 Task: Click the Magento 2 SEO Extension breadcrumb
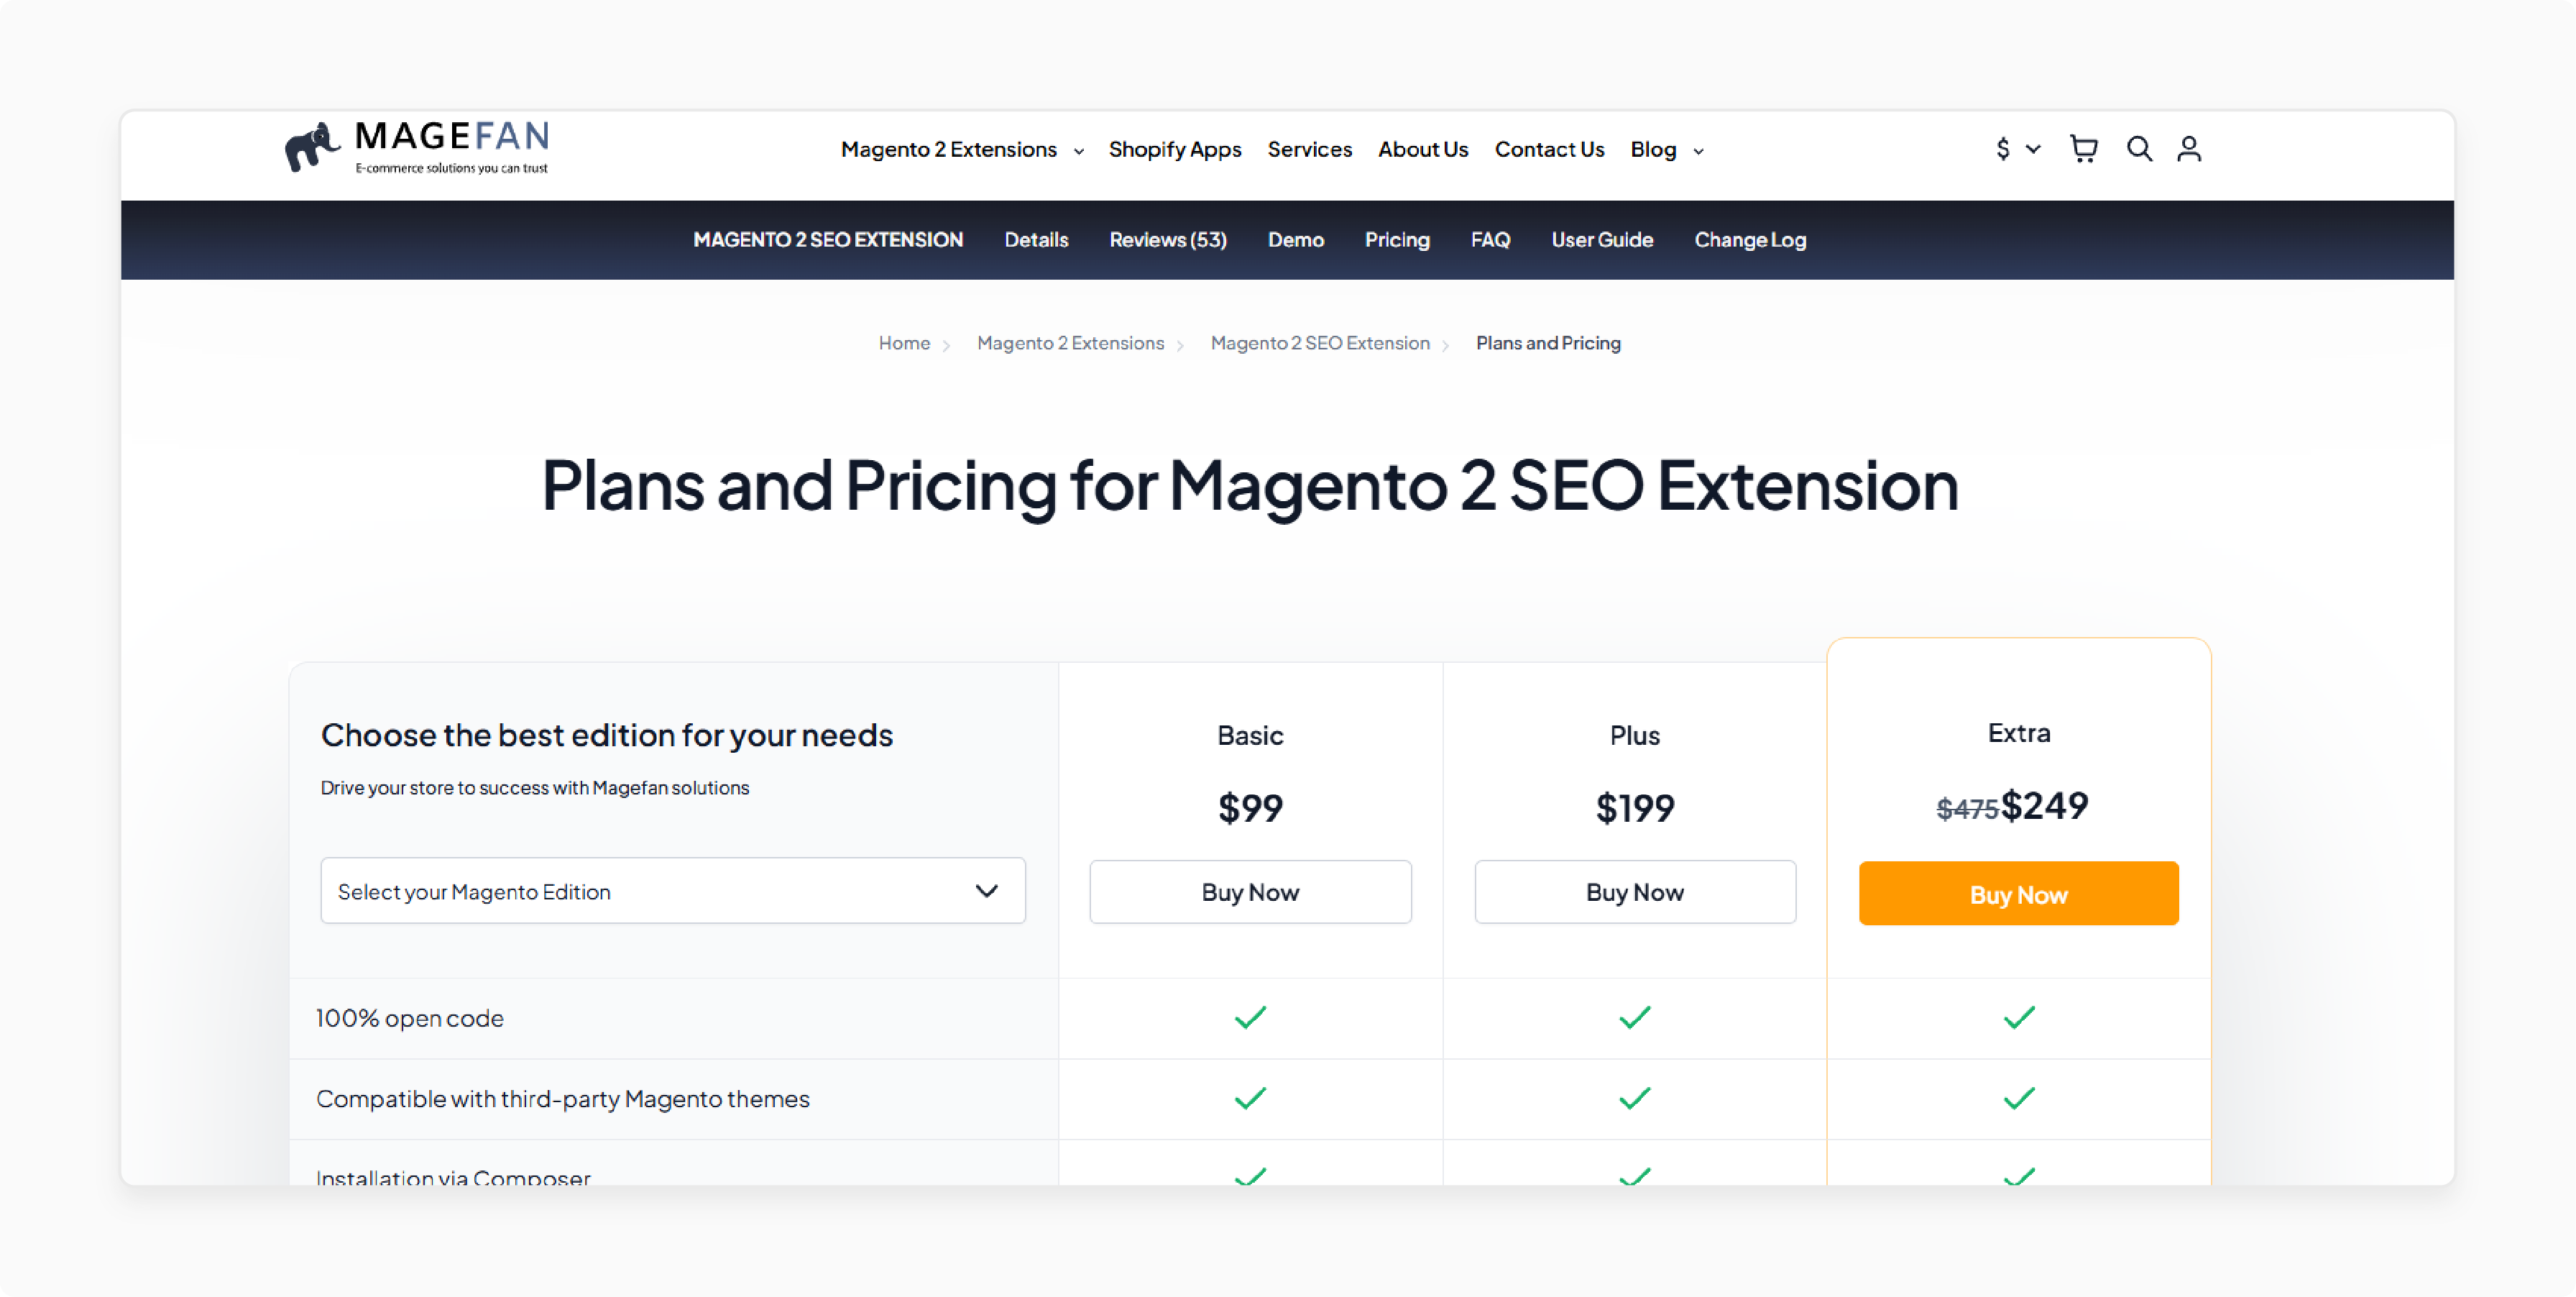(1320, 343)
